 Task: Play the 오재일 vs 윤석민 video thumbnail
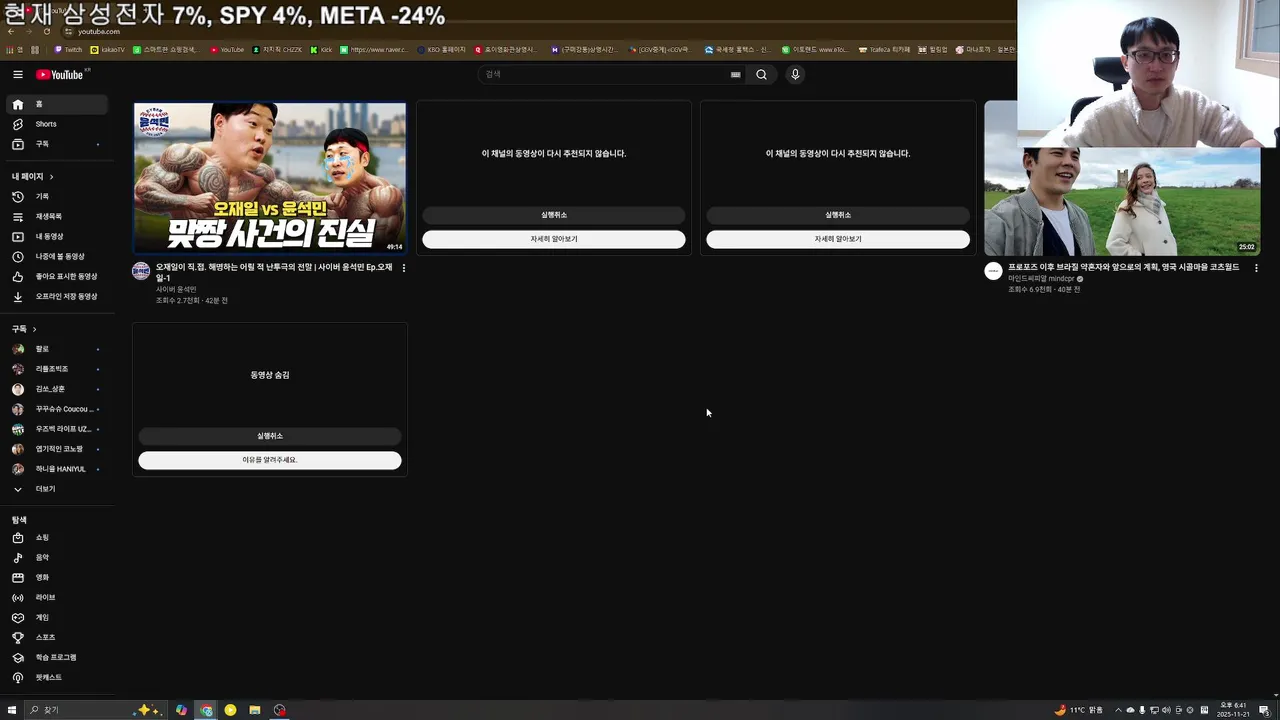pyautogui.click(x=270, y=178)
